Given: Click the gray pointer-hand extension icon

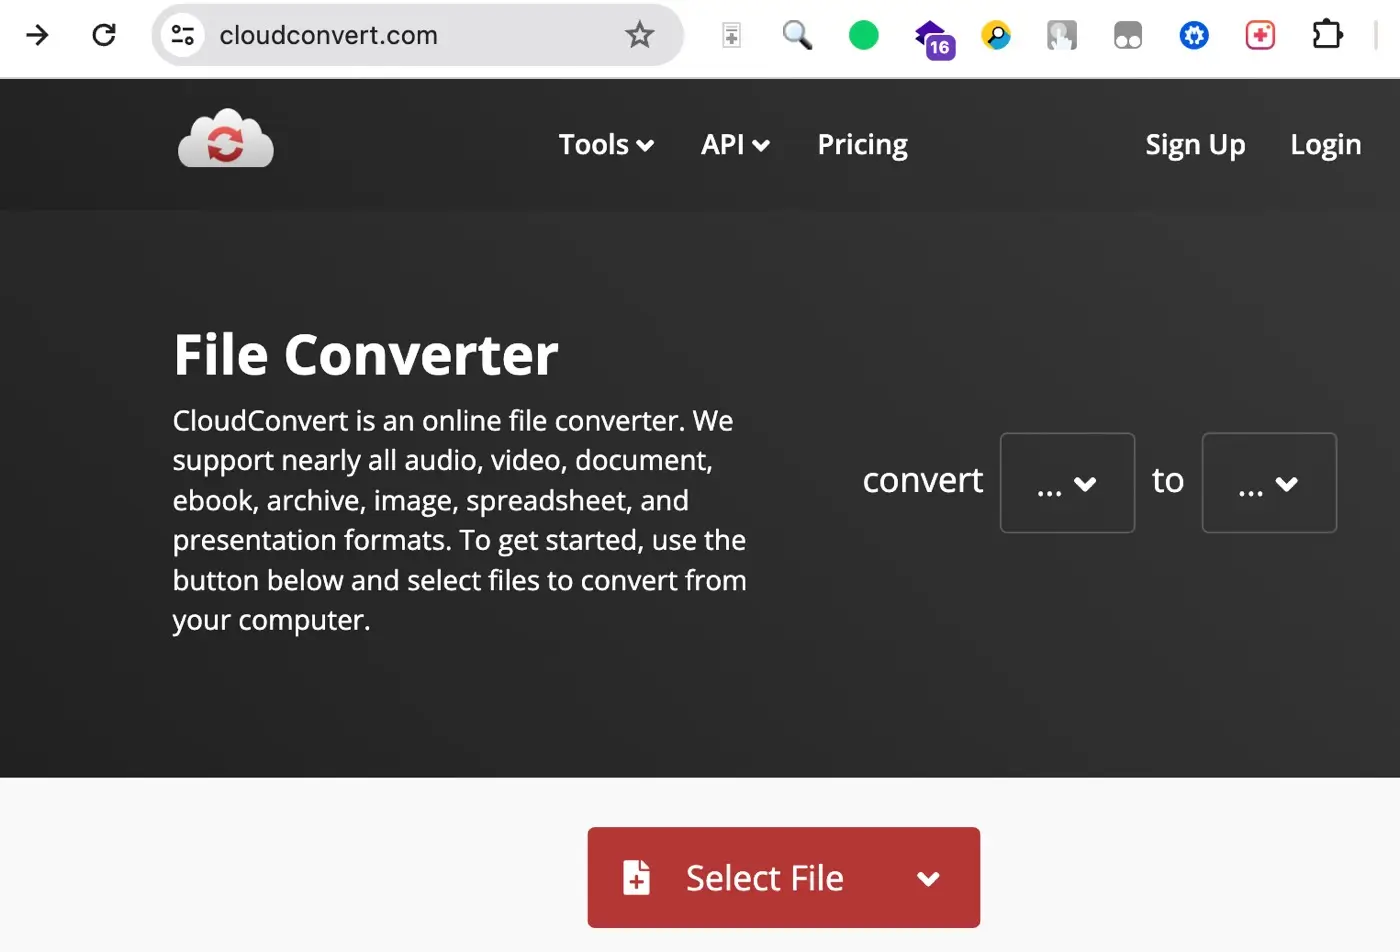Looking at the screenshot, I should 1062,35.
